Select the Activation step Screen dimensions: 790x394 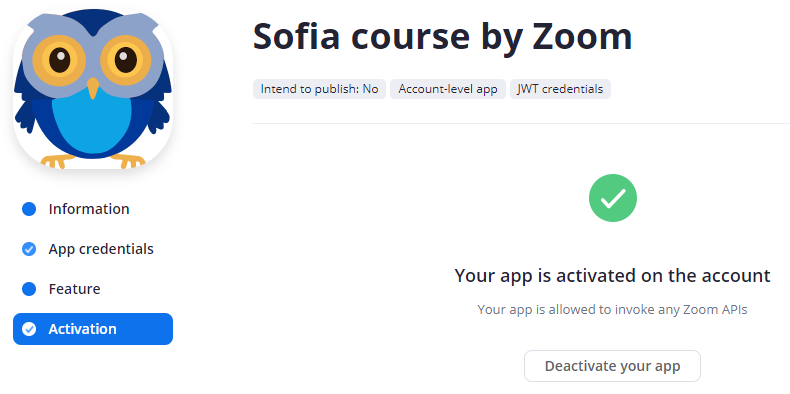point(93,329)
